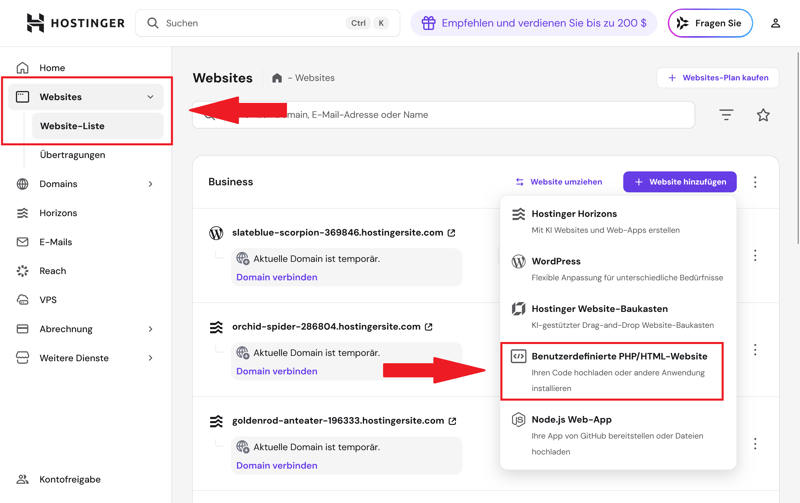Expand Weitere Dienste sidebar section
Screen dimensions: 800x503
coord(150,358)
